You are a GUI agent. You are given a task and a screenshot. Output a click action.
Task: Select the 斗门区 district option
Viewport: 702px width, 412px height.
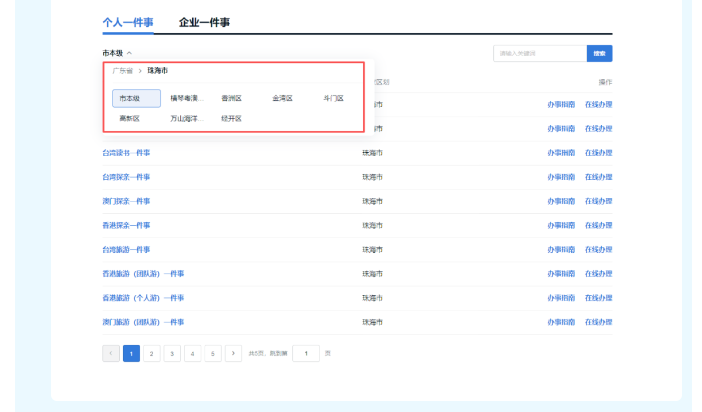point(333,98)
